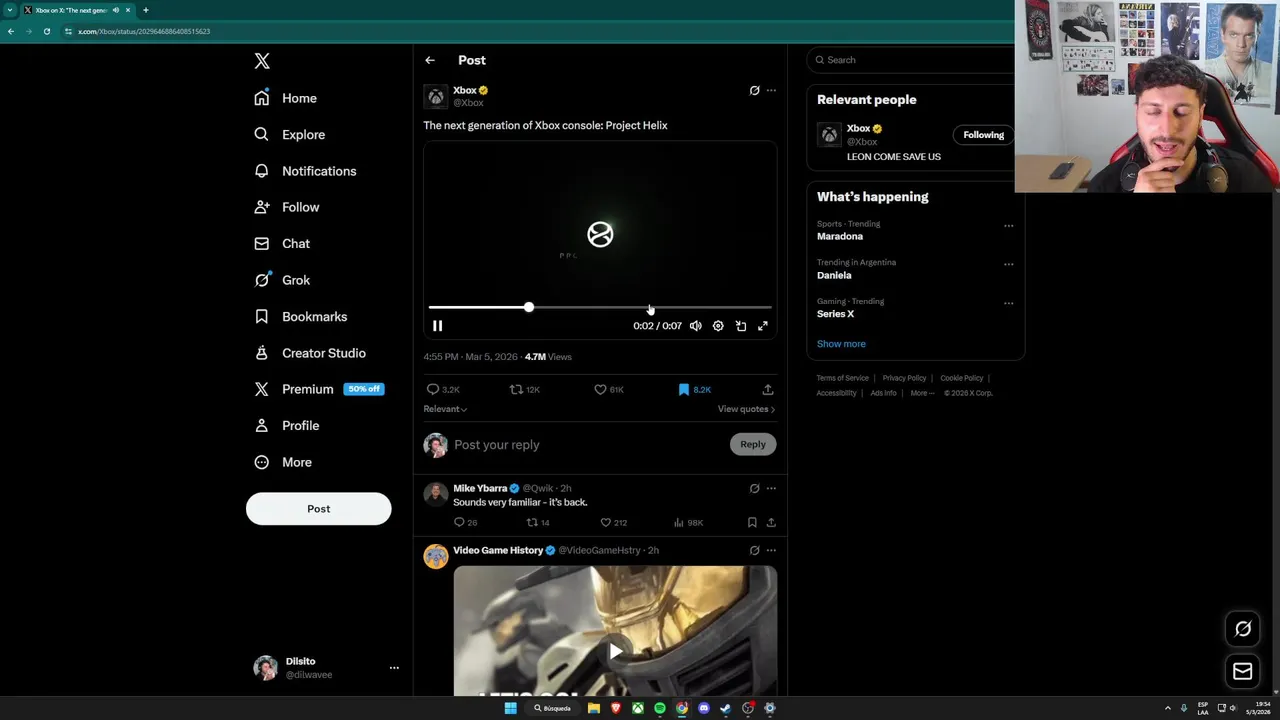1280x720 pixels.
Task: Open Dilsito account switcher menu
Action: point(326,668)
